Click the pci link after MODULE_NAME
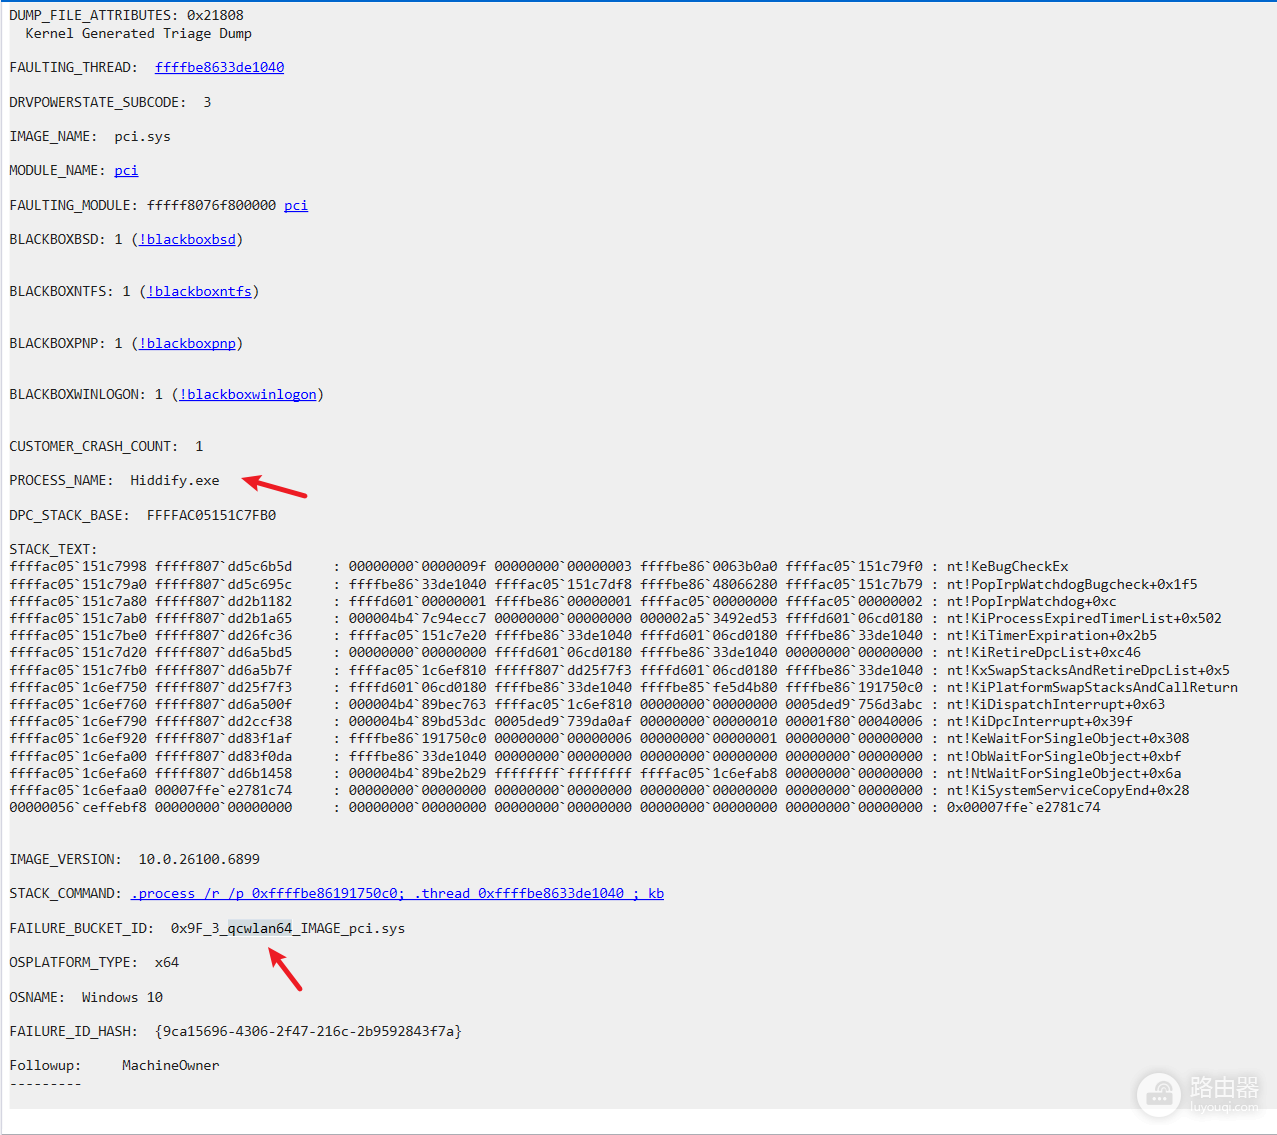The height and width of the screenshot is (1135, 1277). tap(126, 170)
